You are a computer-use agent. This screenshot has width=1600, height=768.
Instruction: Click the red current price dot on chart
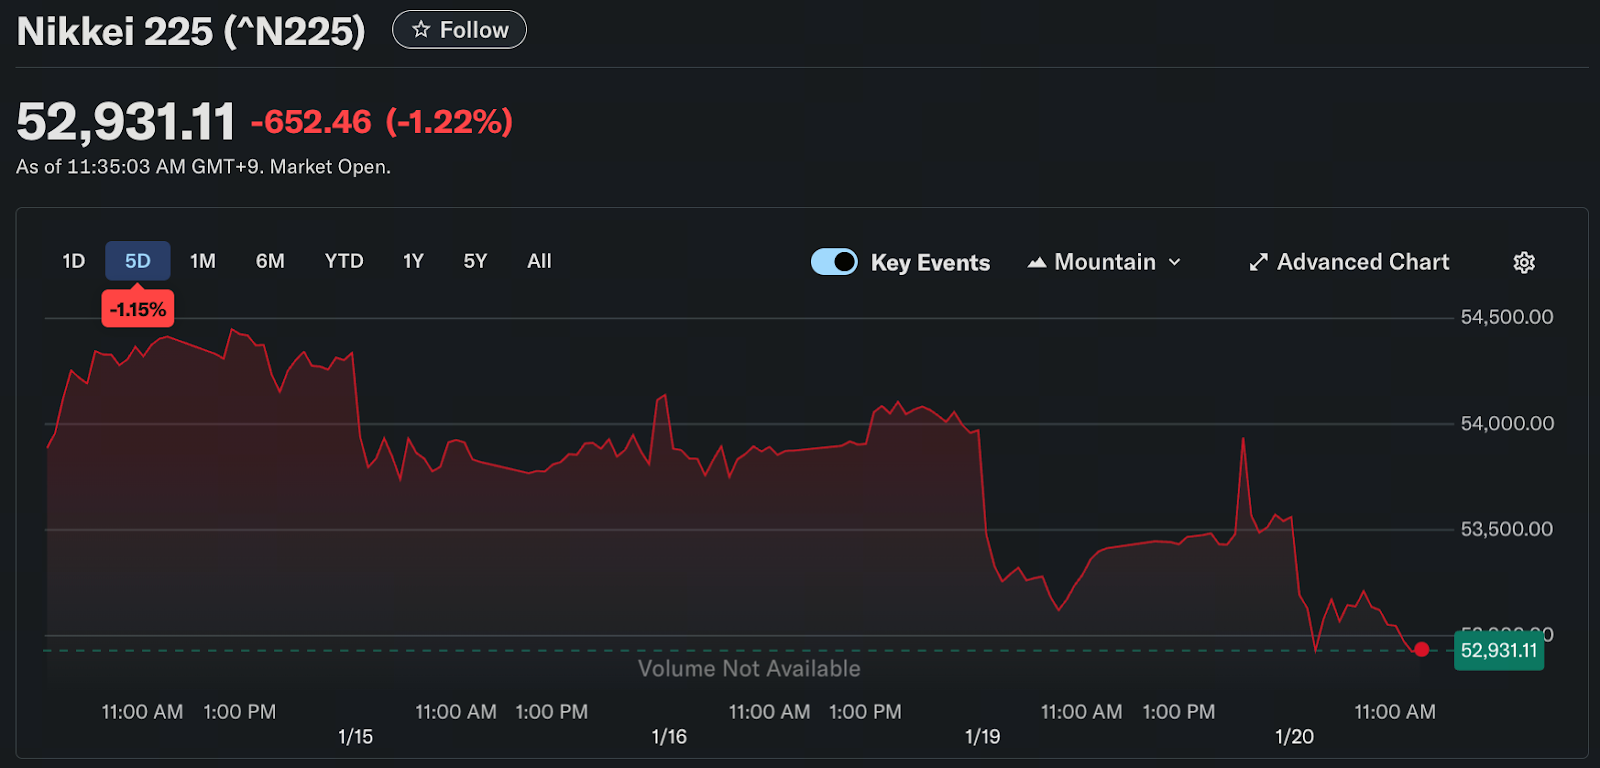coord(1421,650)
